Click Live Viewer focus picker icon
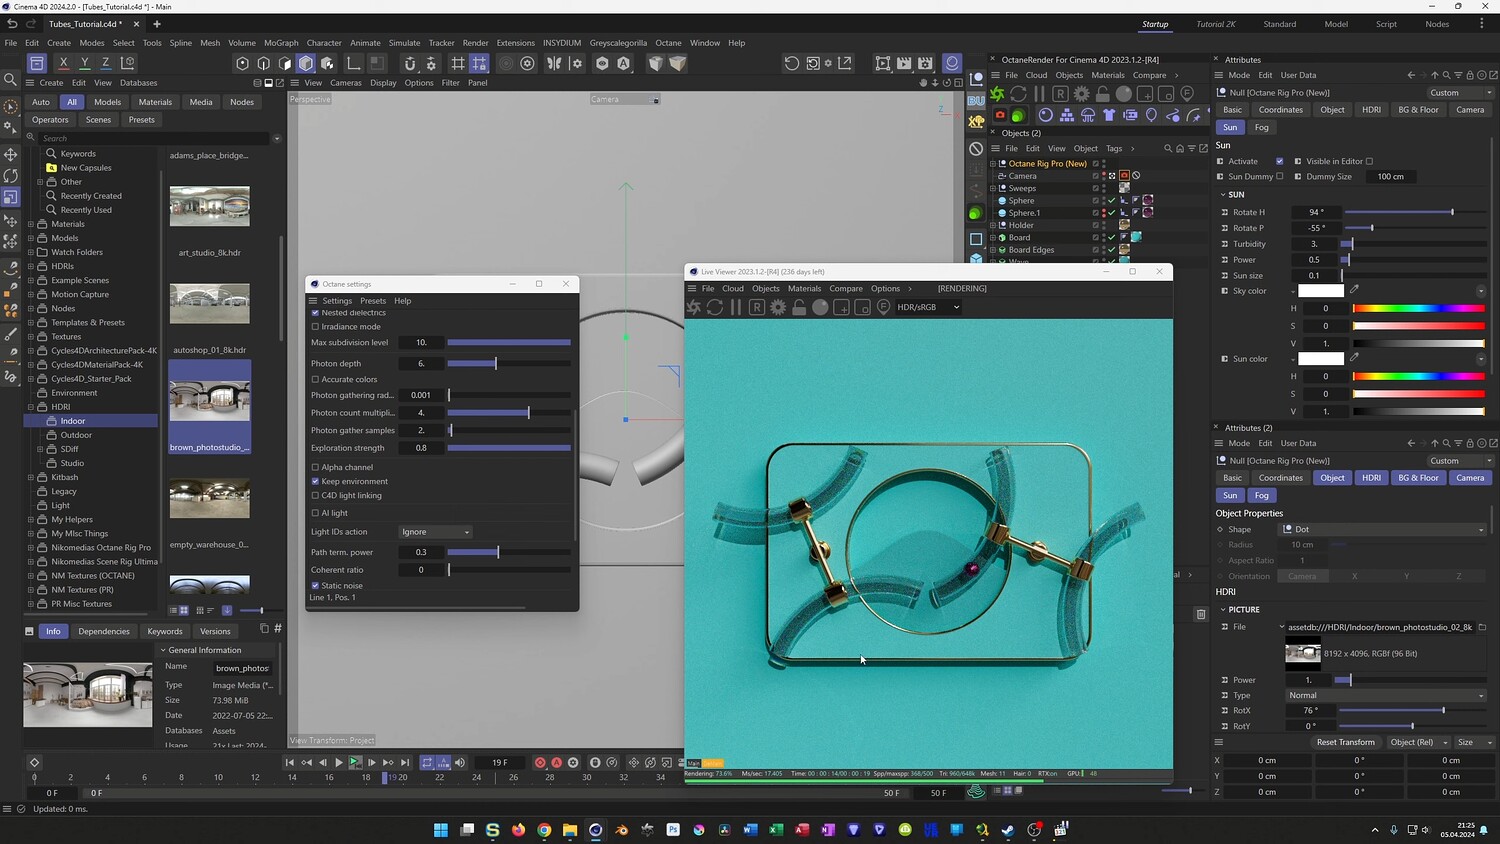Viewport: 1500px width, 844px height. click(884, 307)
